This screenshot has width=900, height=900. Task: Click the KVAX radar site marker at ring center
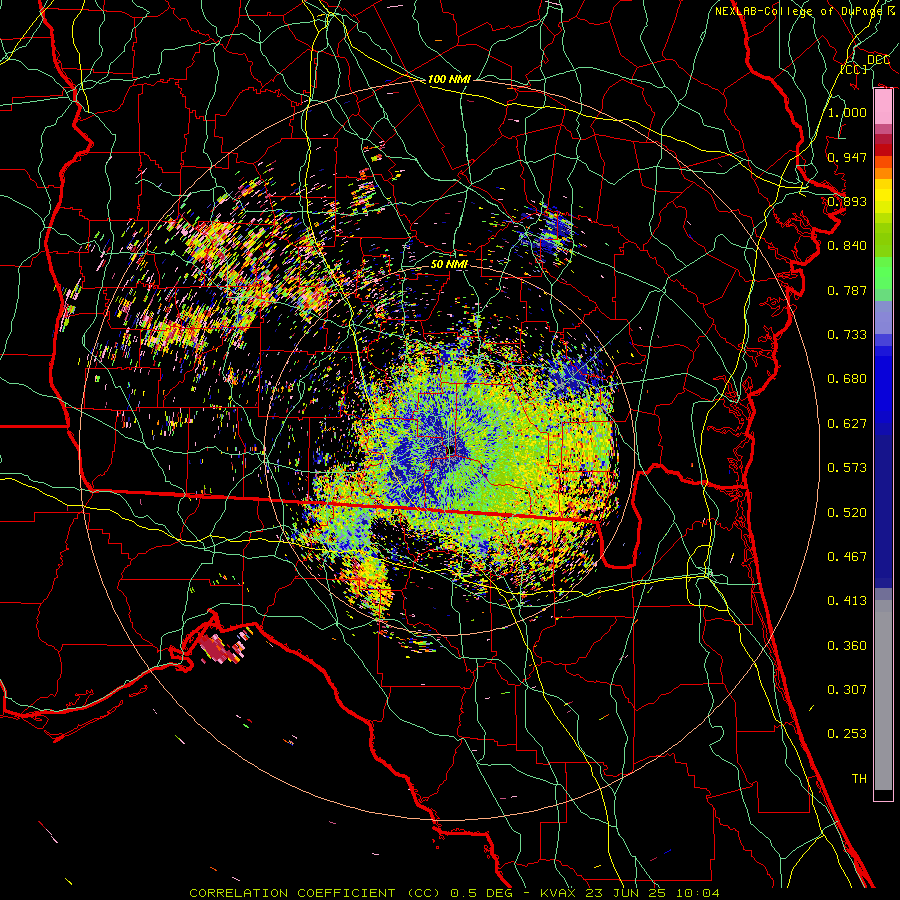pyautogui.click(x=452, y=449)
